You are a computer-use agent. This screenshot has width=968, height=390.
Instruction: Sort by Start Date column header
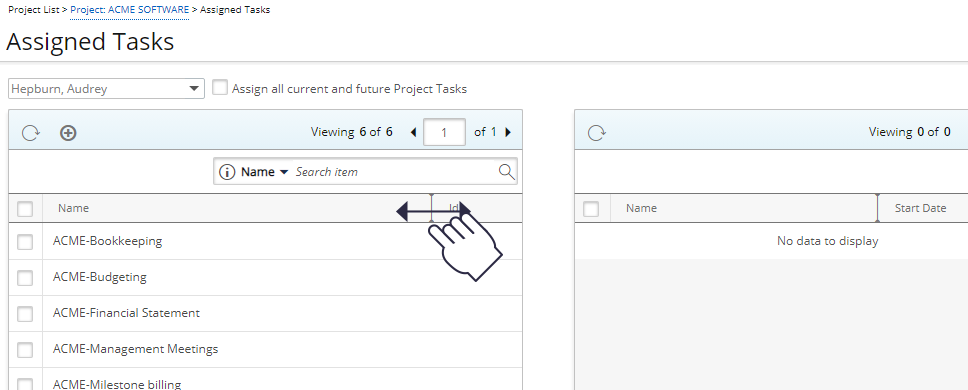pyautogui.click(x=920, y=208)
